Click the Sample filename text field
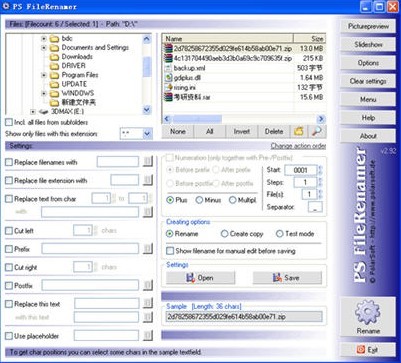401x363 pixels. click(244, 317)
